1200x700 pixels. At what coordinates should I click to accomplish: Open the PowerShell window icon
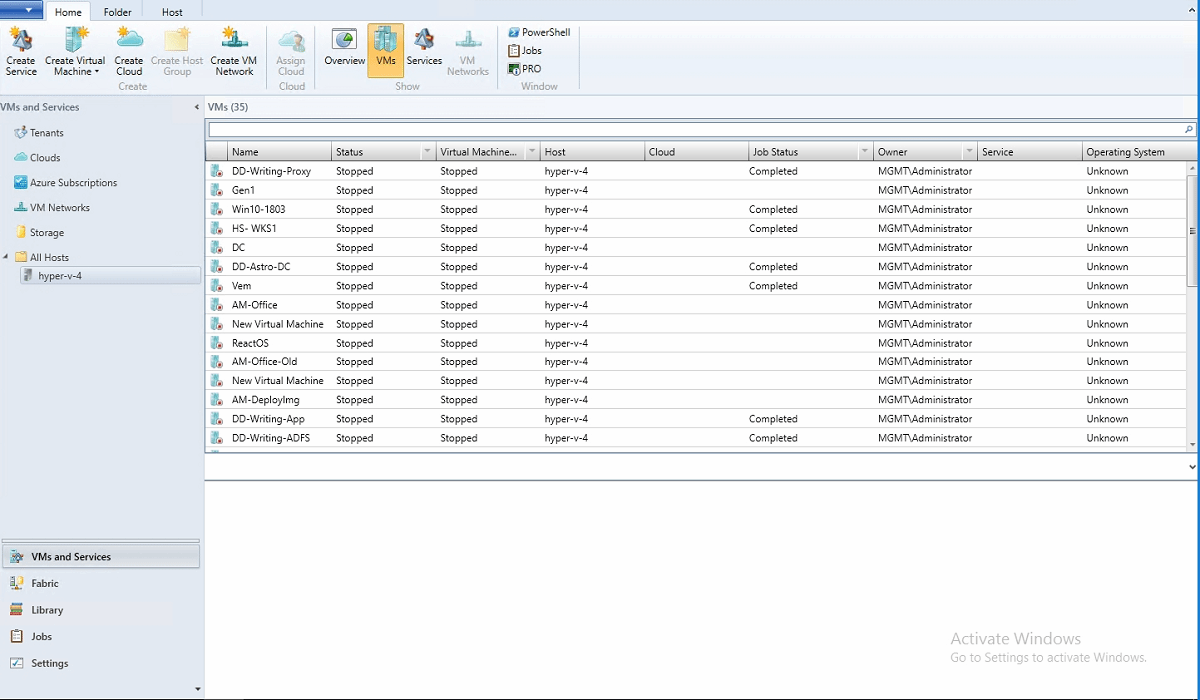coord(538,31)
